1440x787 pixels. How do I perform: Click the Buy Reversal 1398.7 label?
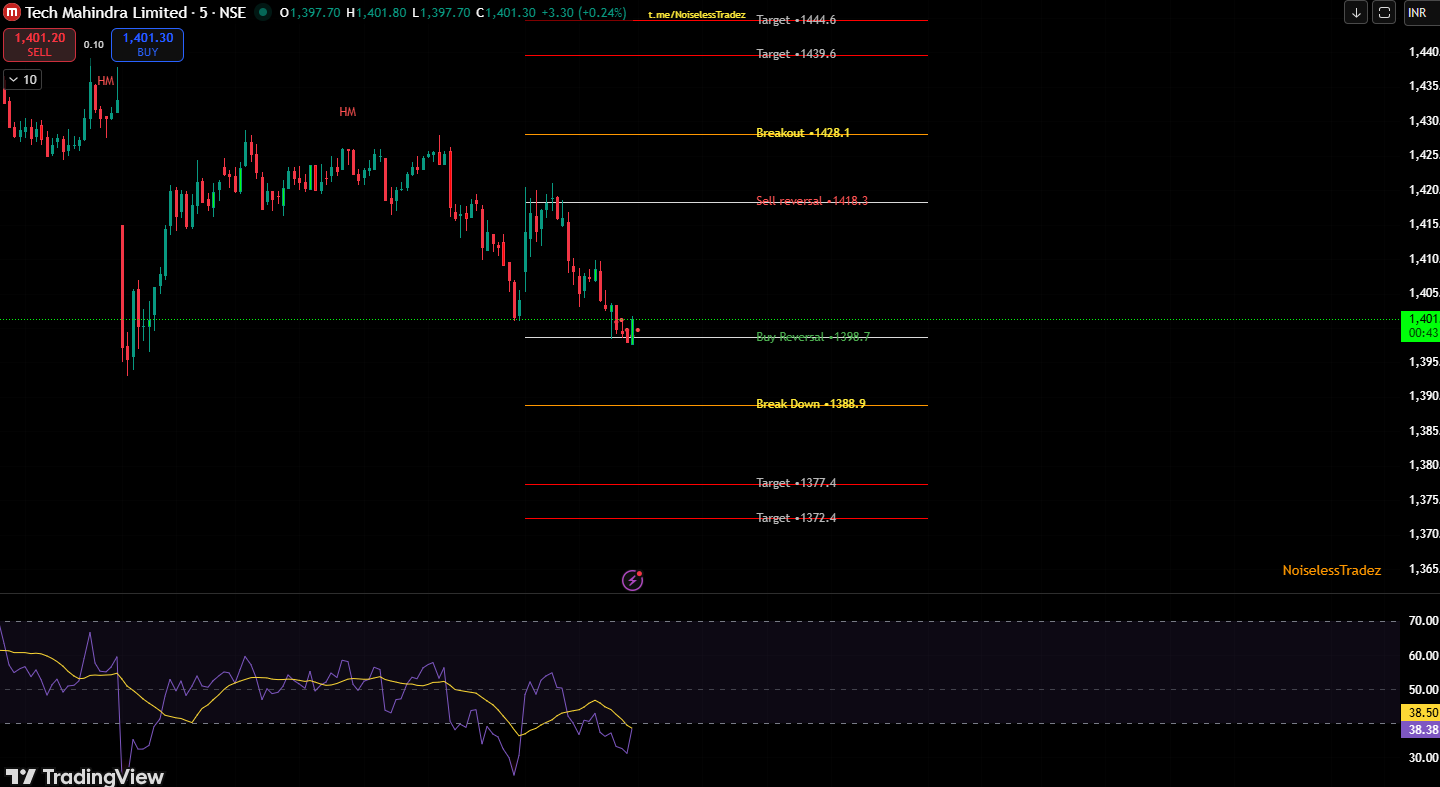(813, 337)
